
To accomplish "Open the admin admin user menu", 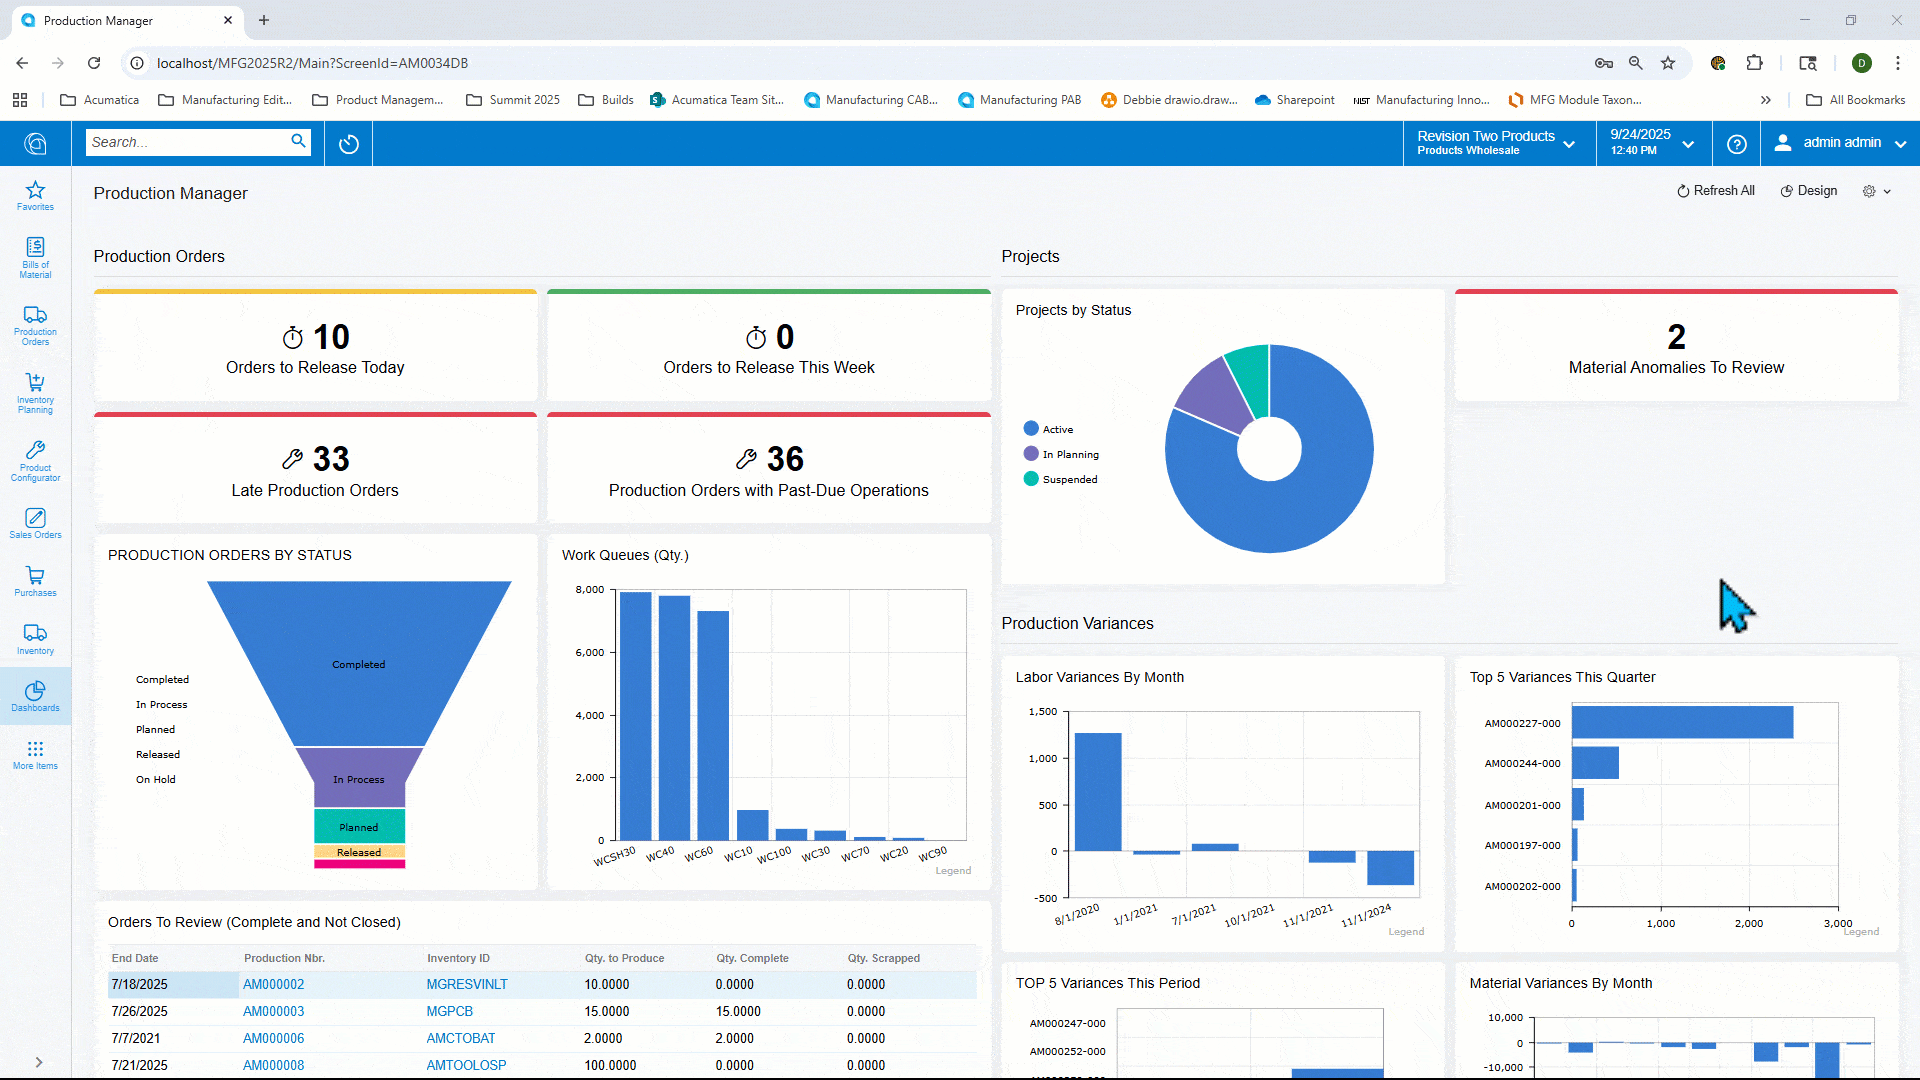I will (1838, 143).
